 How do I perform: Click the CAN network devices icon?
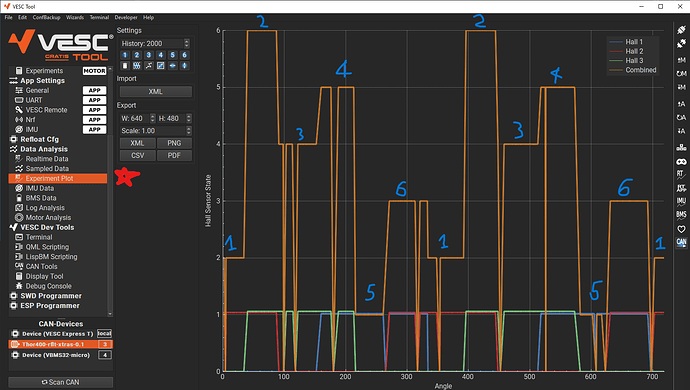(681, 147)
